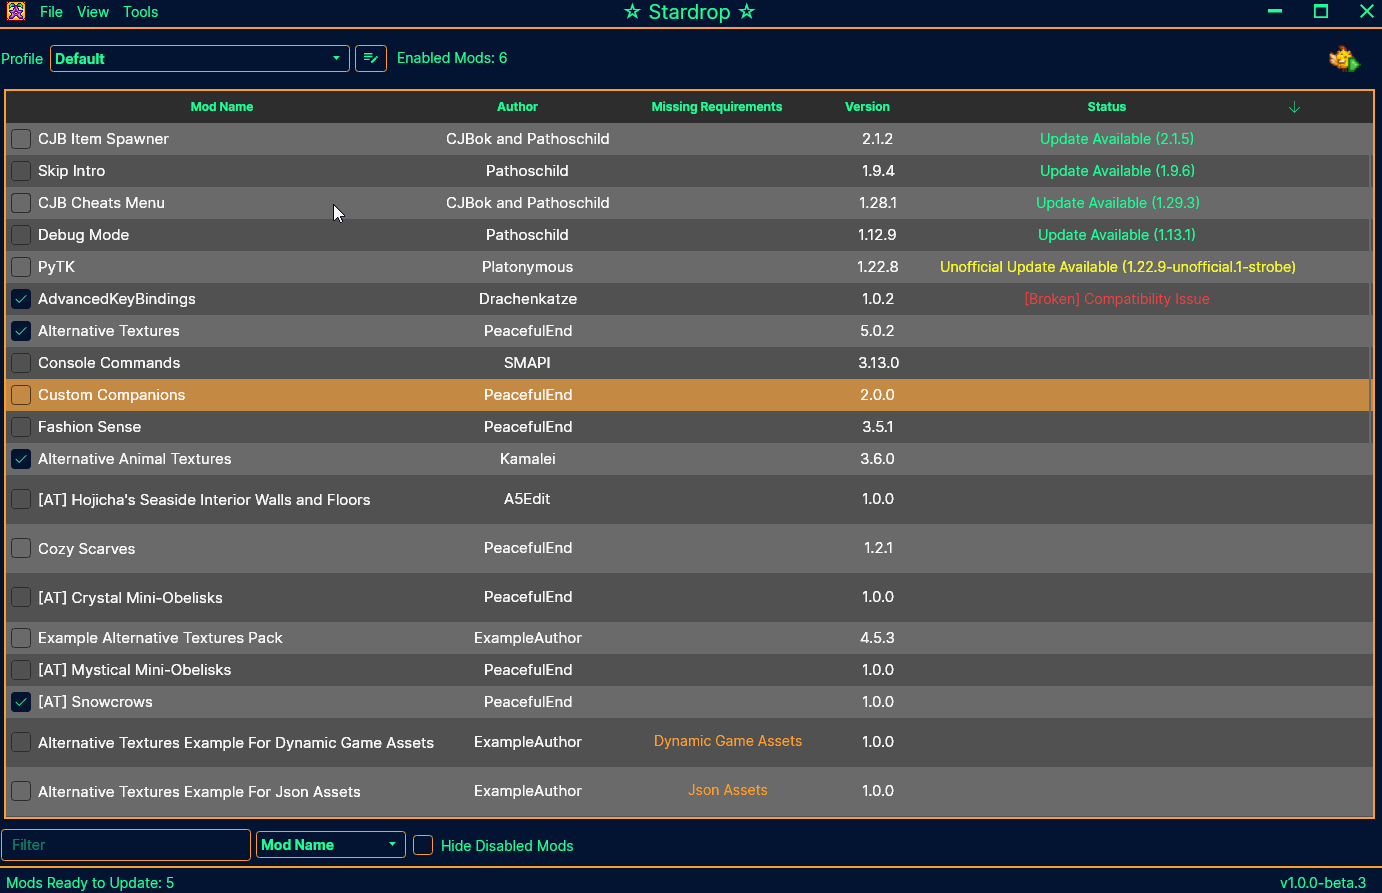This screenshot has height=893, width=1382.
Task: Check the Hojicha's Seaside Interior Walls checkbox
Action: [21, 499]
